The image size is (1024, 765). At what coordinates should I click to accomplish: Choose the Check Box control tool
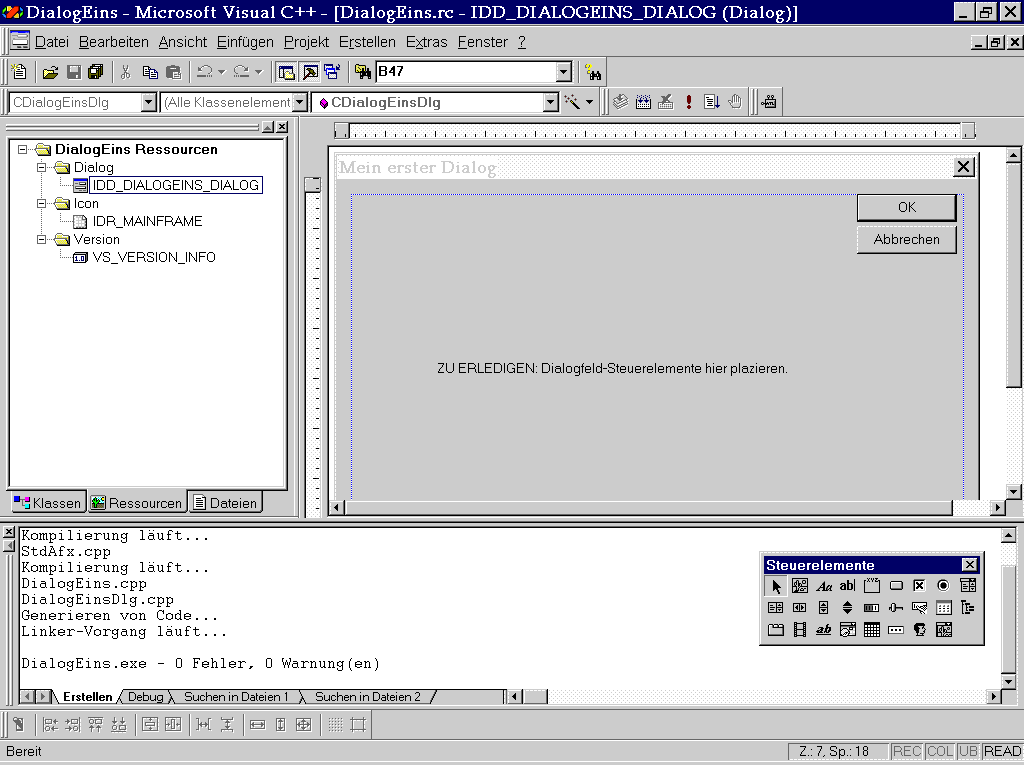pos(919,586)
